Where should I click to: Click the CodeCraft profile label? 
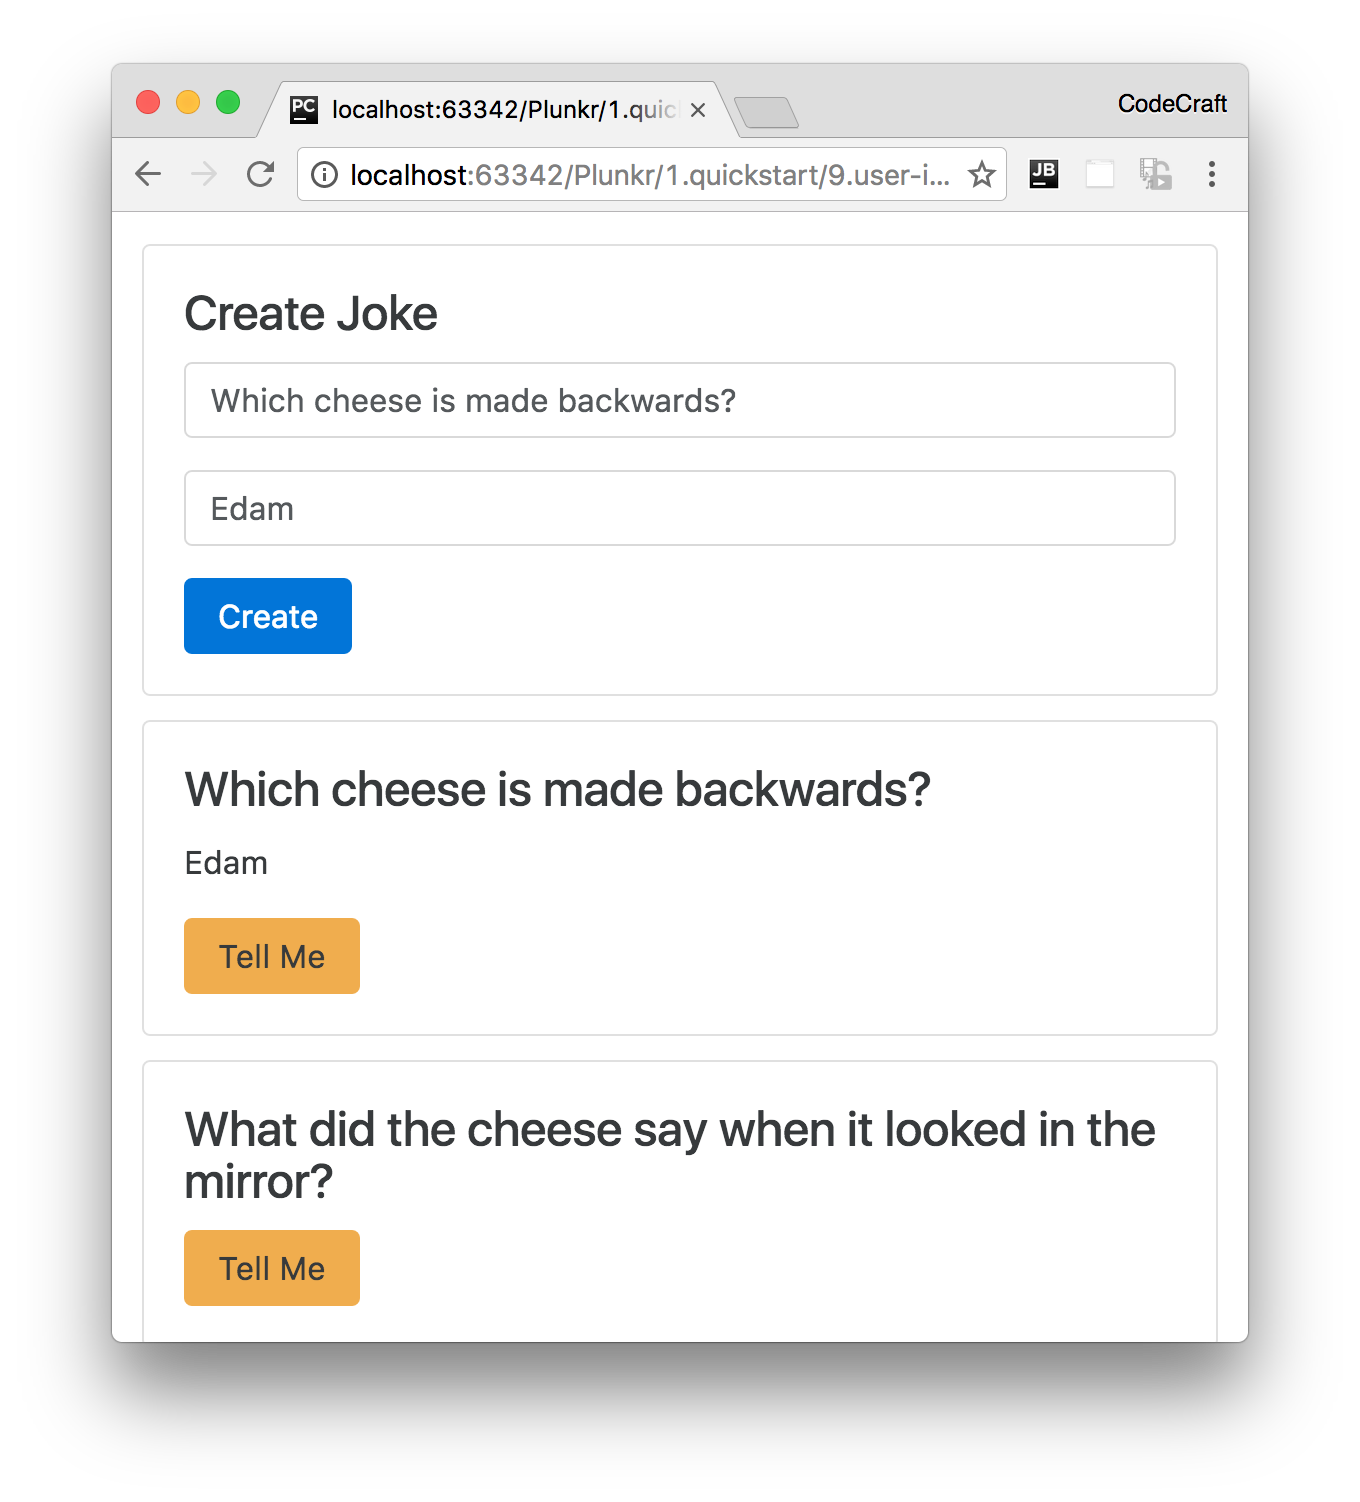1172,104
